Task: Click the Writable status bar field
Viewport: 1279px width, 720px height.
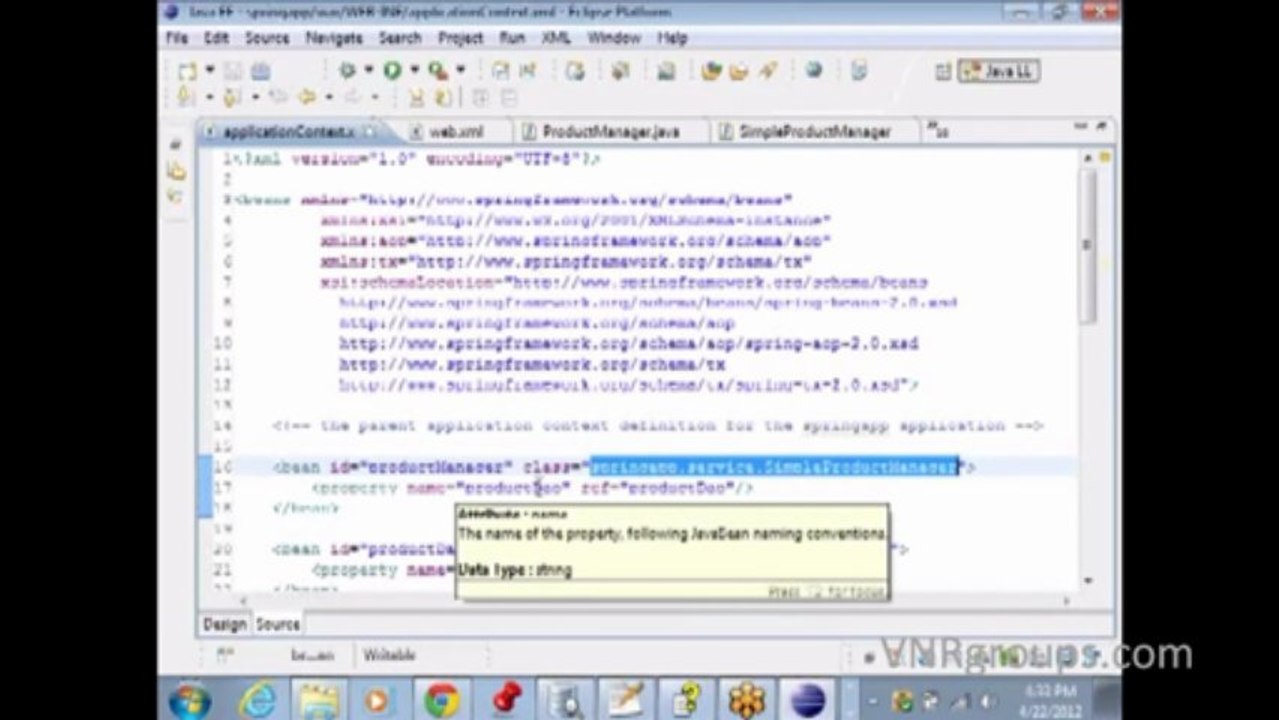Action: [x=389, y=656]
